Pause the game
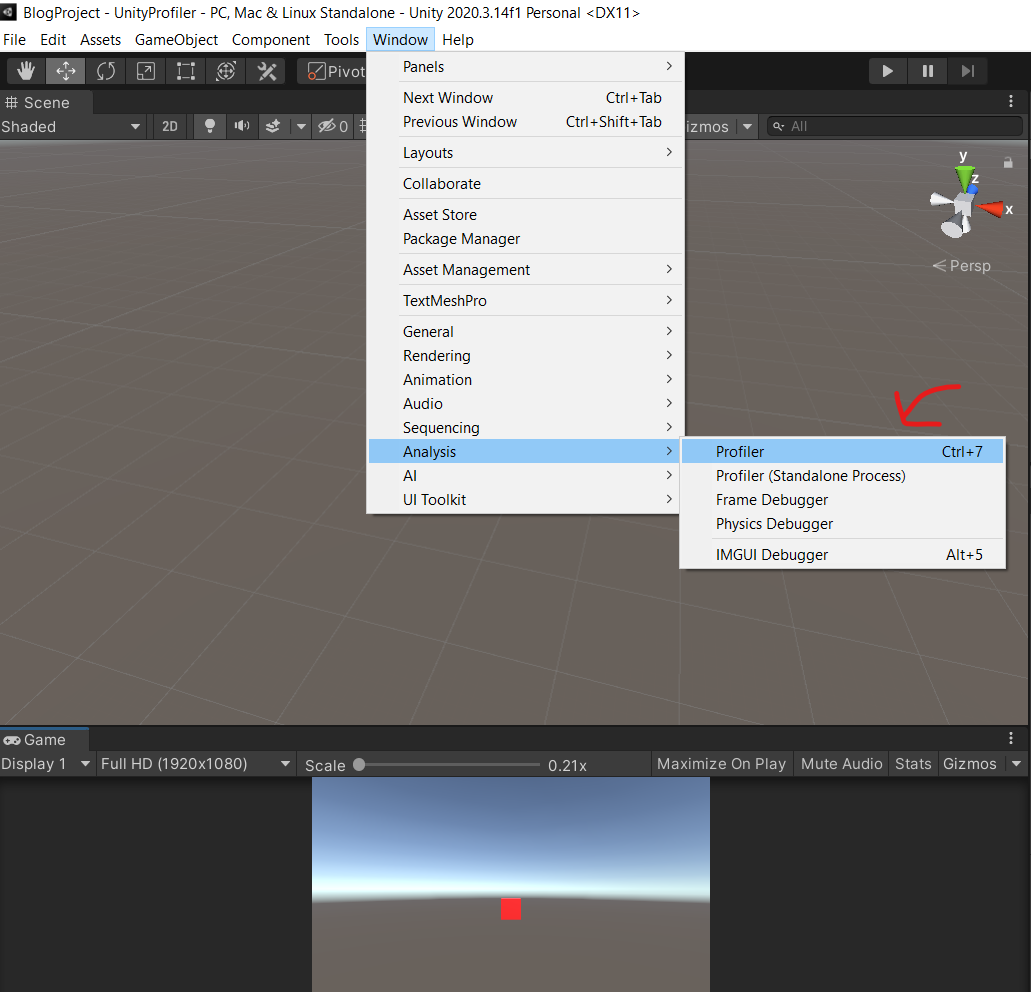This screenshot has width=1031, height=992. 928,71
